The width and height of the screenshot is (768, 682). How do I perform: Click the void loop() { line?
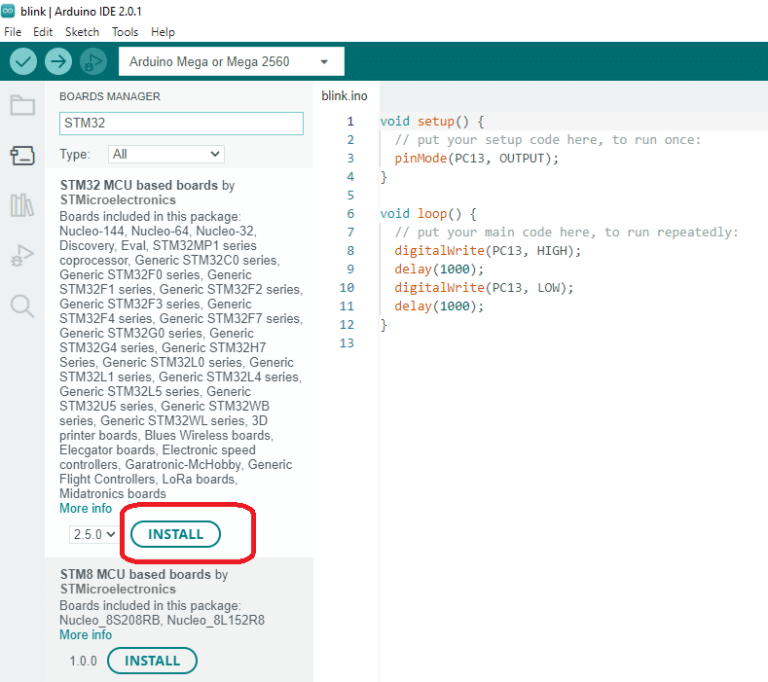tap(428, 214)
